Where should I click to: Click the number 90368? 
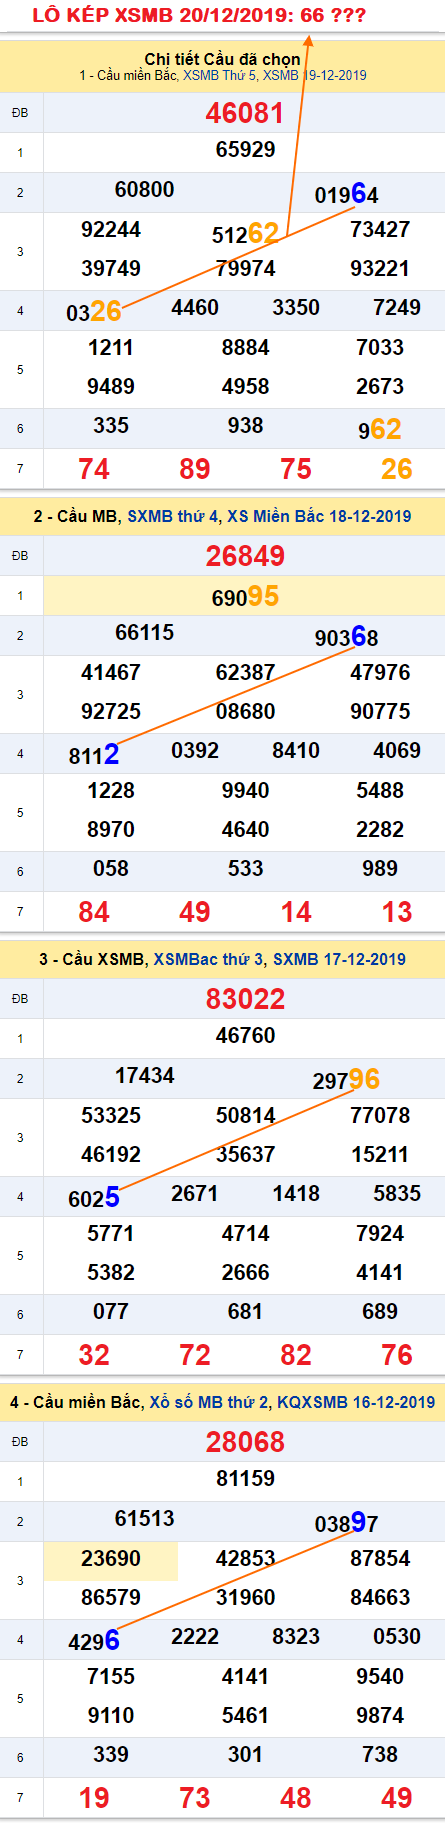click(x=346, y=637)
